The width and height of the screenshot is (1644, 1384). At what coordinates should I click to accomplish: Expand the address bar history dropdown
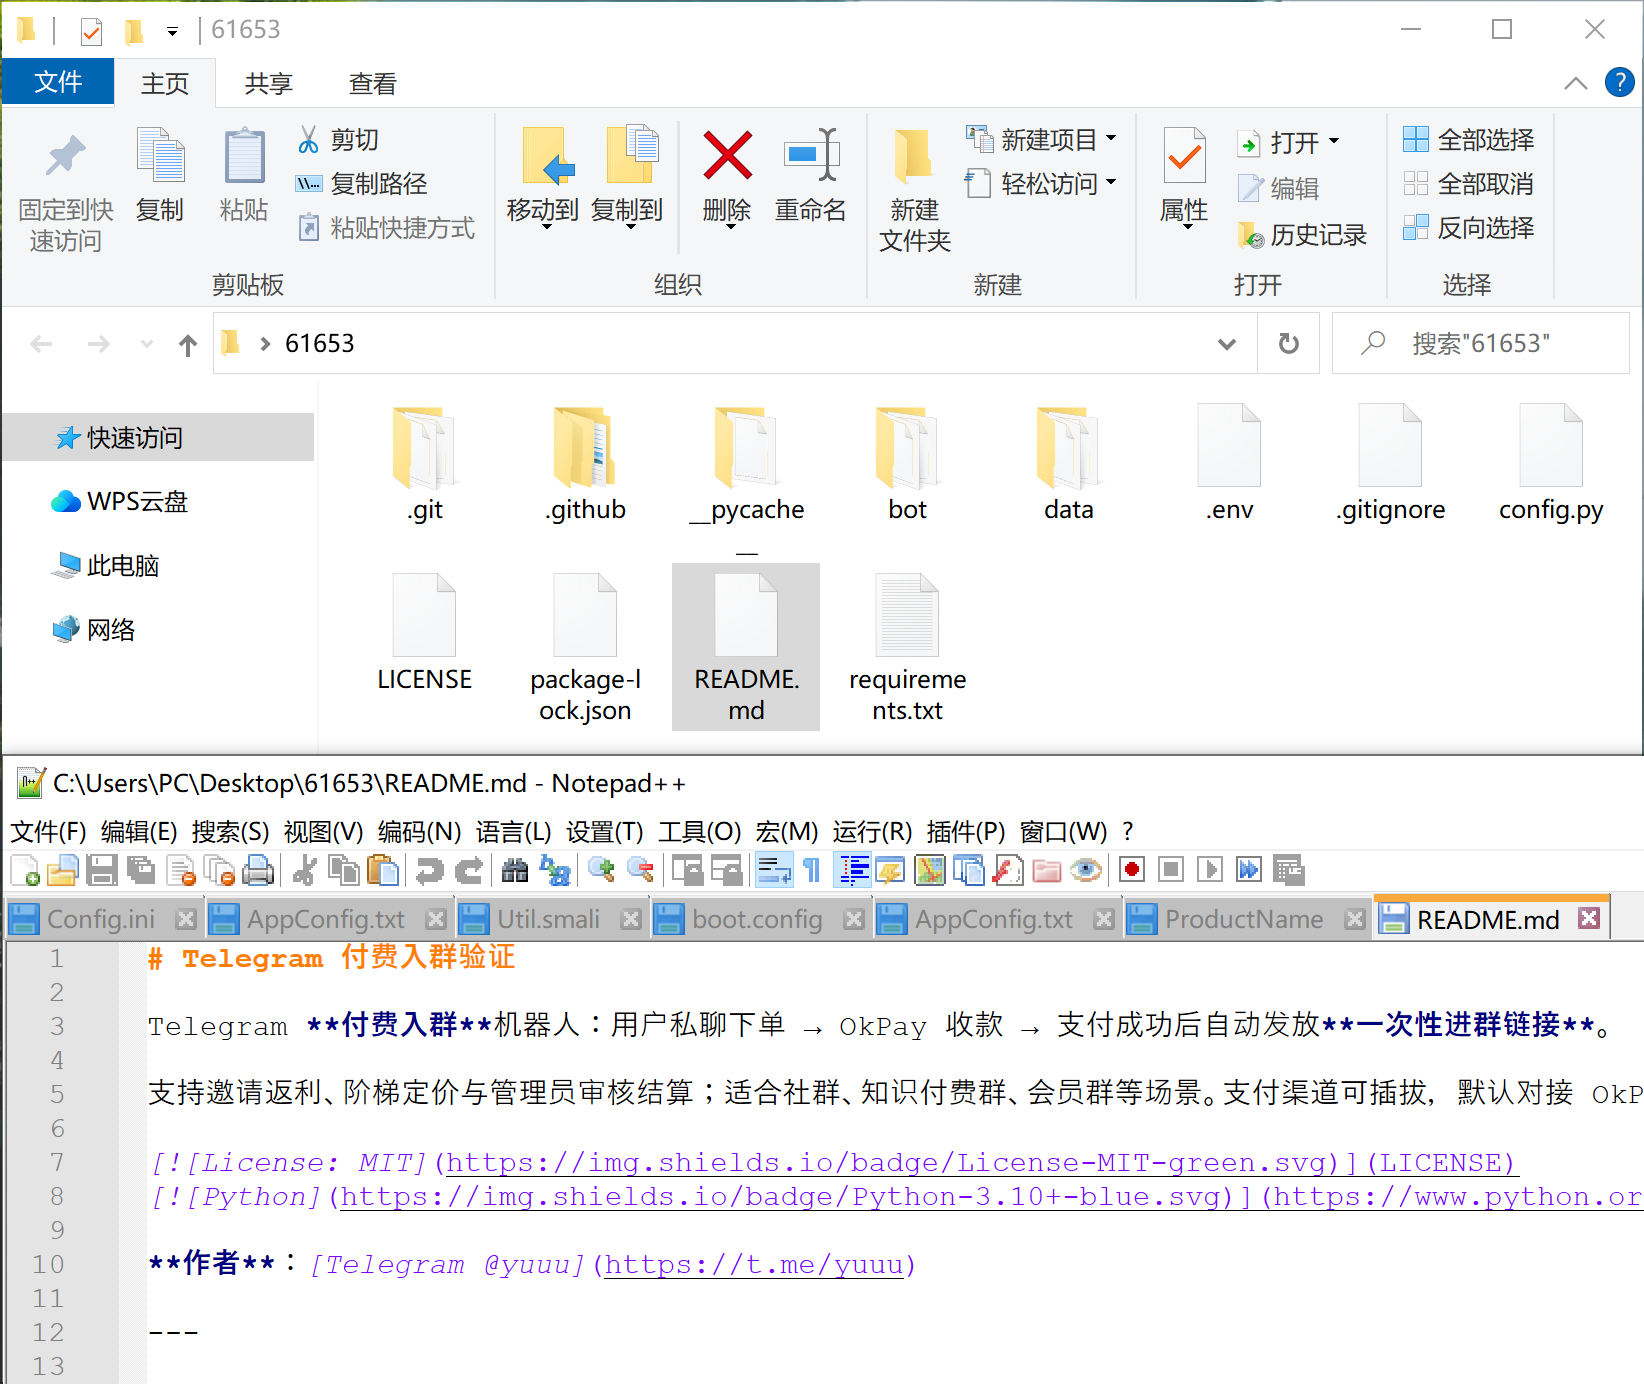tap(1226, 344)
